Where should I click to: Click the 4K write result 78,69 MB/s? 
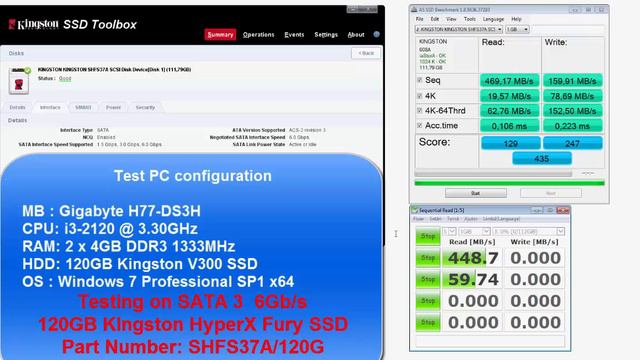point(572,96)
